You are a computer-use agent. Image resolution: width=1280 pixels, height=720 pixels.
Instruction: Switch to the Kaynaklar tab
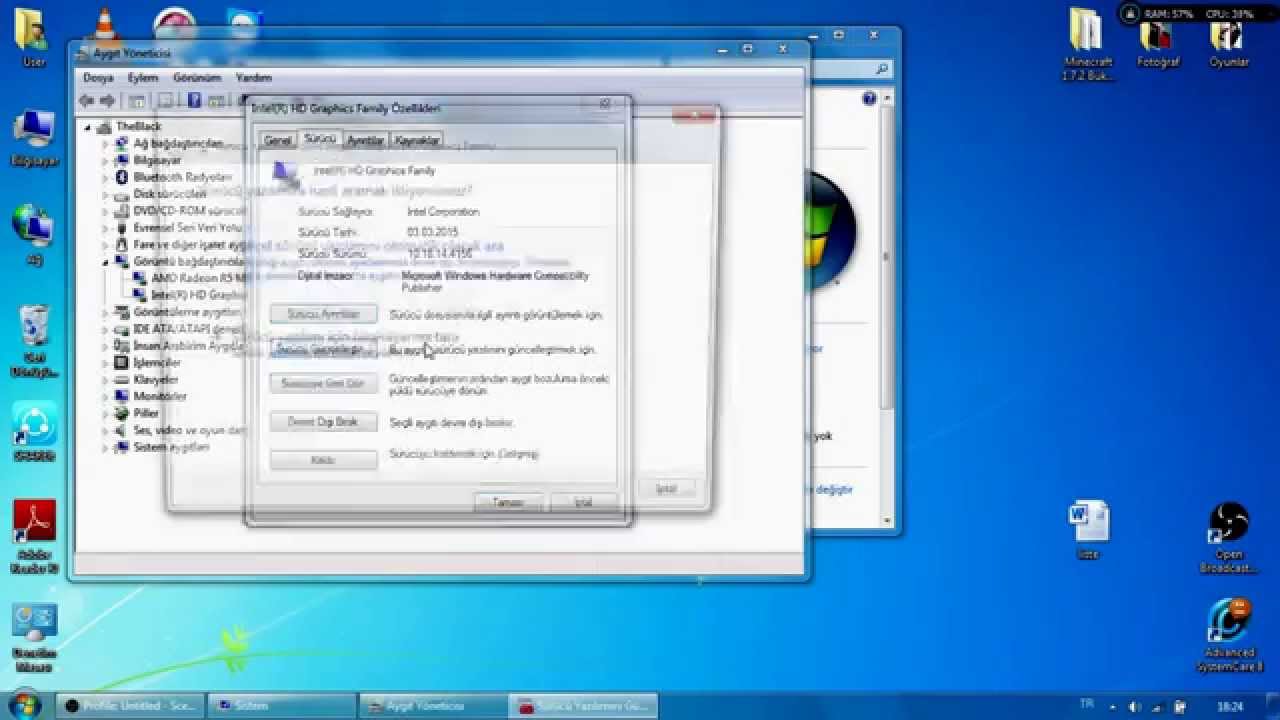click(416, 140)
